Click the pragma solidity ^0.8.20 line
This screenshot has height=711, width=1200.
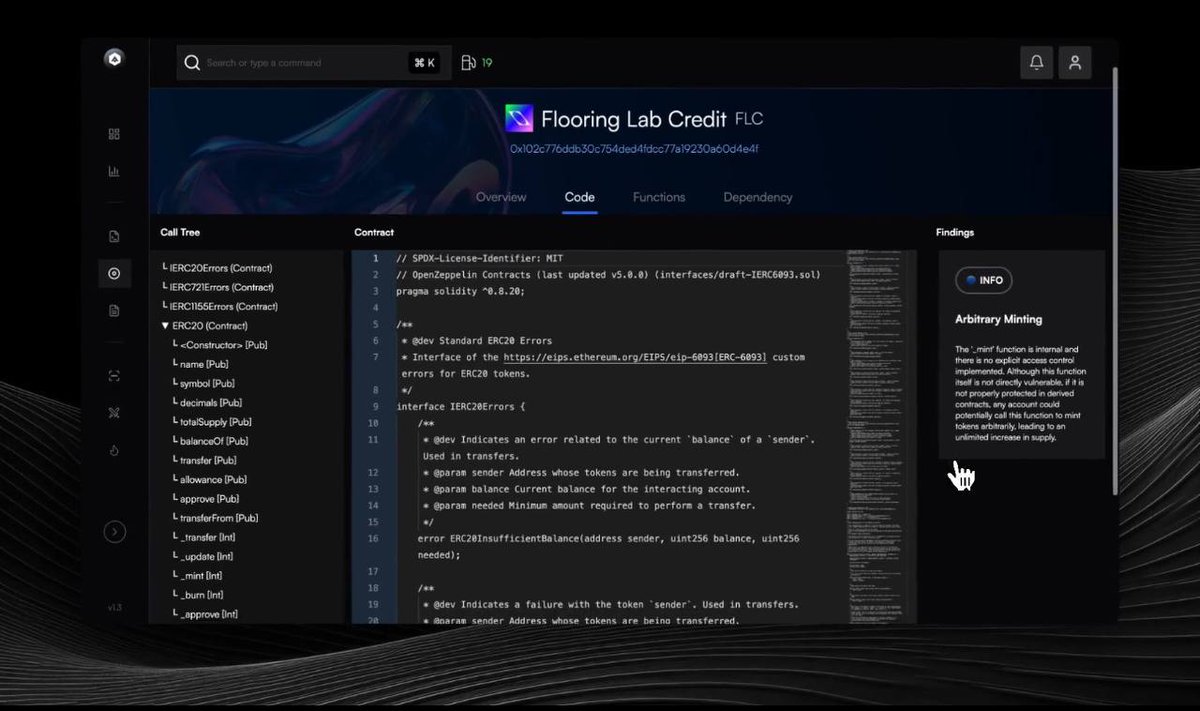[460, 291]
